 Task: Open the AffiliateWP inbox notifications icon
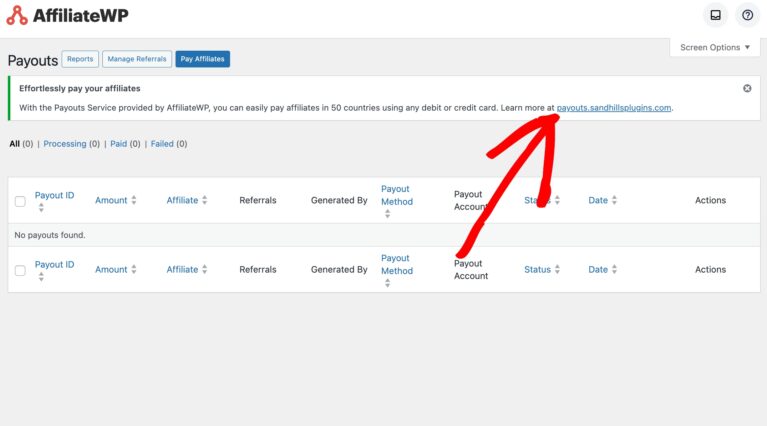[715, 15]
